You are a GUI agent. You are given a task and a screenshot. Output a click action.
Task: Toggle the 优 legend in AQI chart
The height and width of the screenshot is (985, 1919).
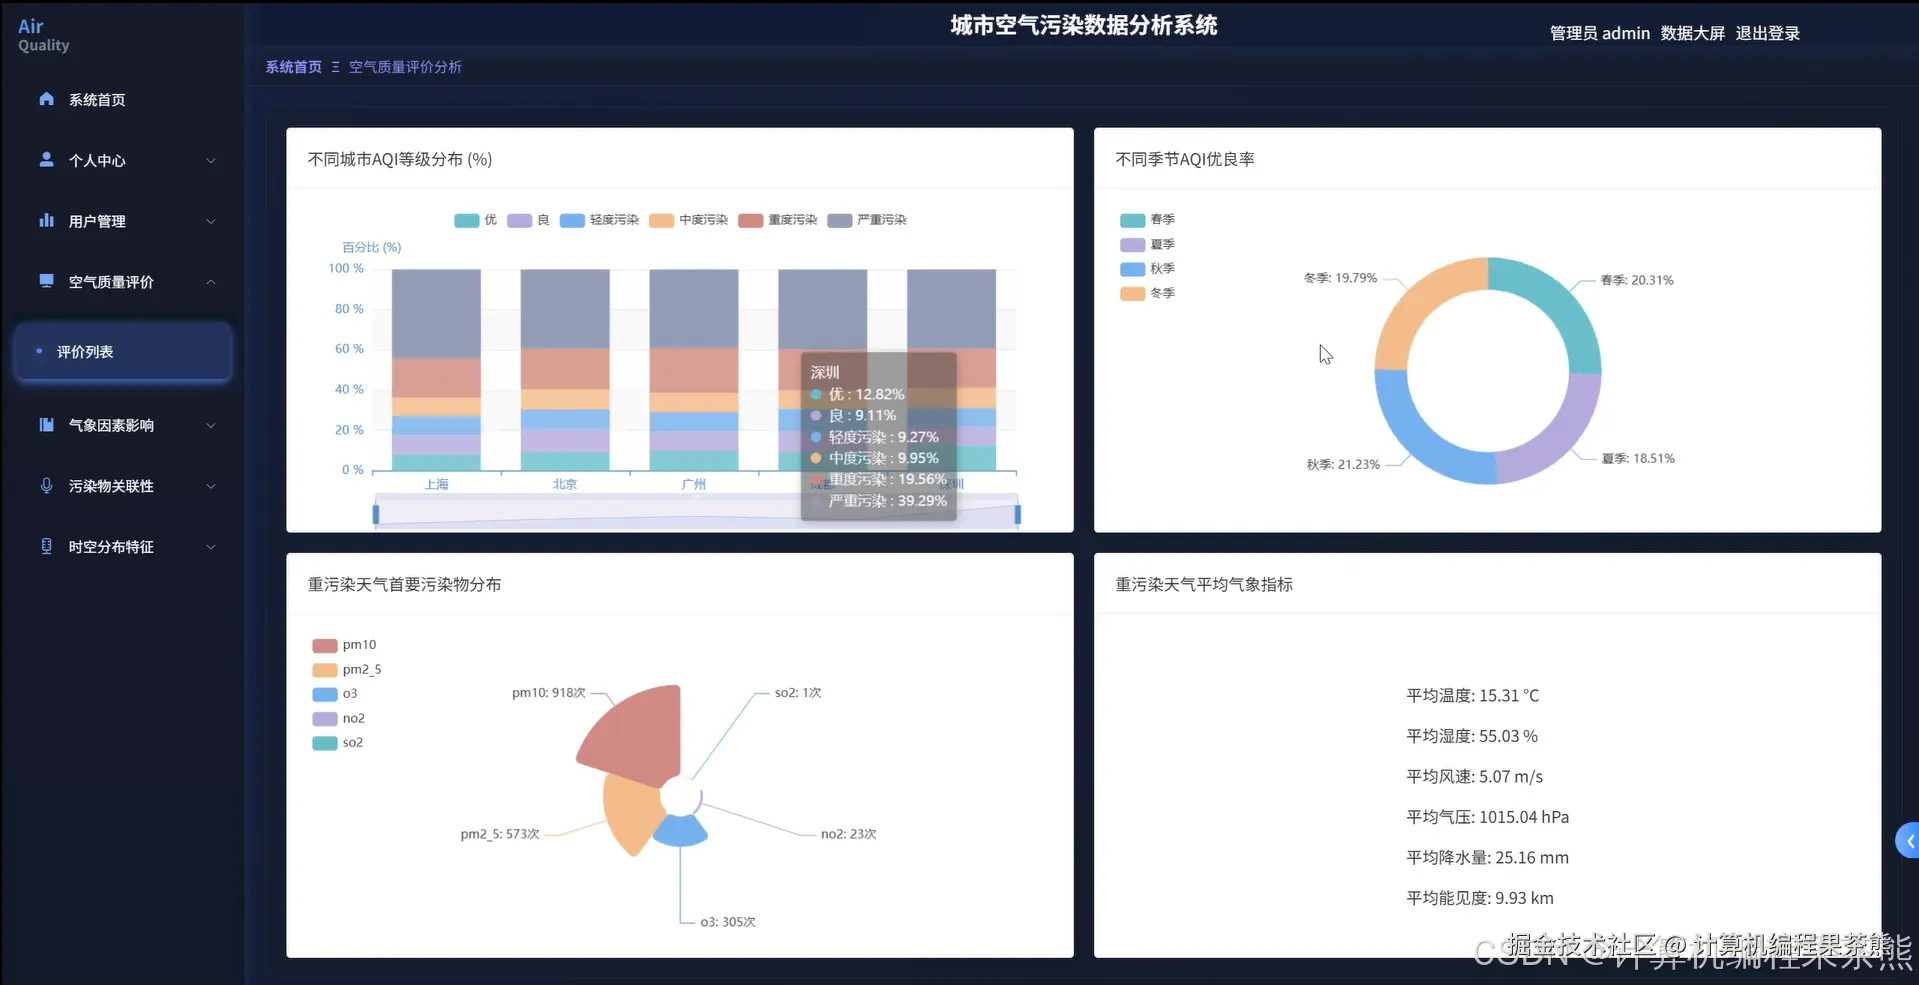coord(475,220)
